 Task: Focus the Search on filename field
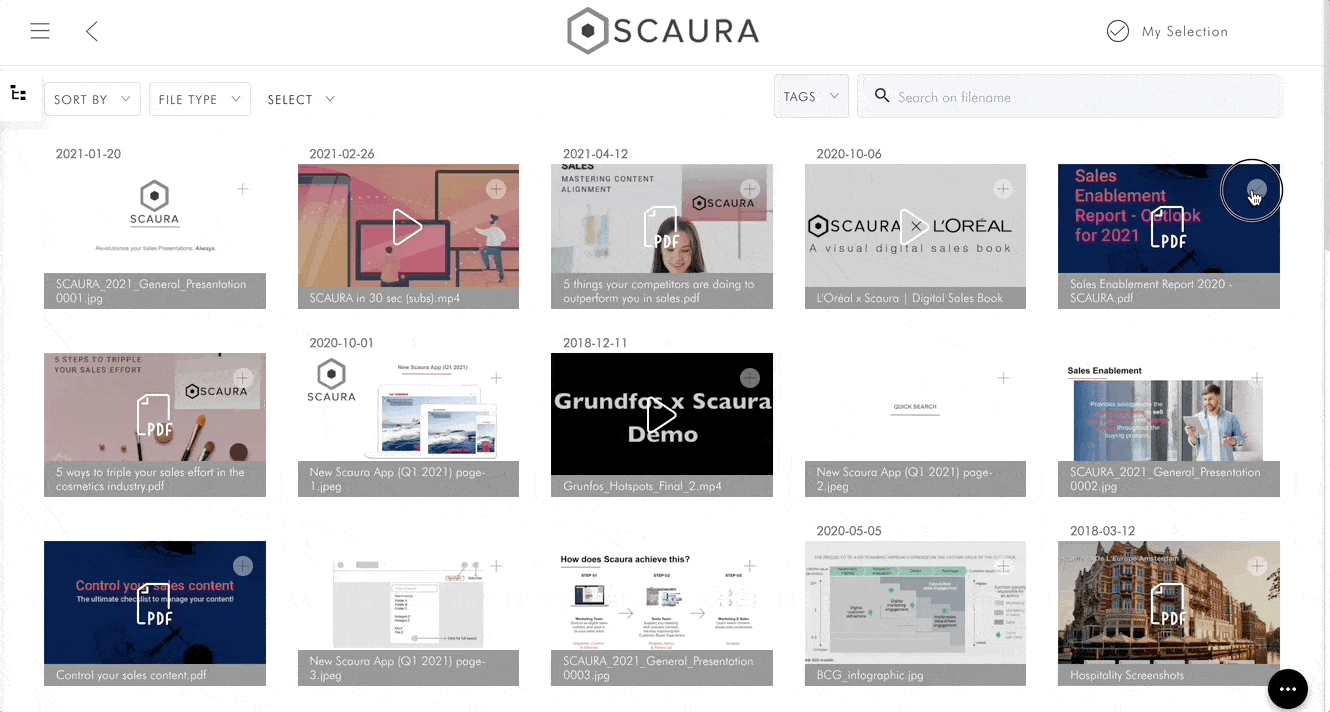pos(1070,96)
